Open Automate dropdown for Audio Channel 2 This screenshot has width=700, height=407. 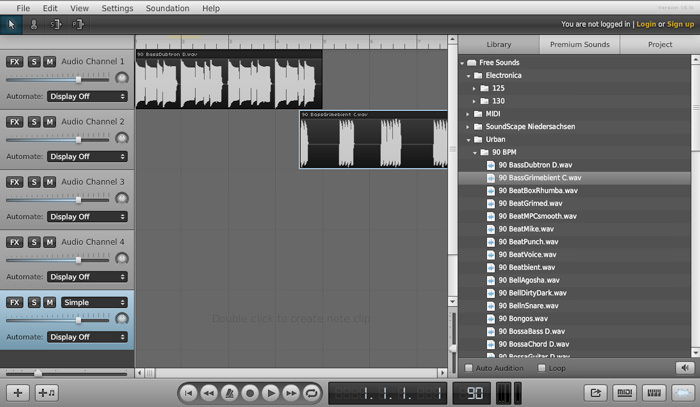tap(88, 157)
